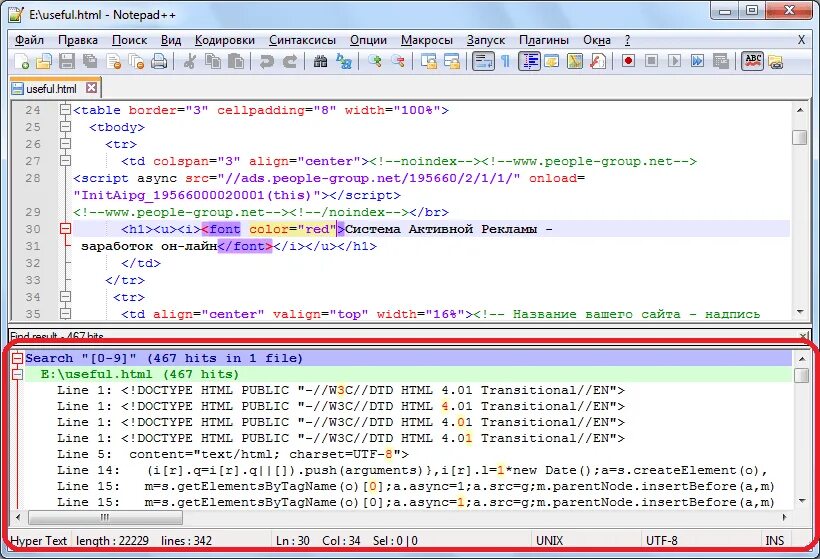Collapse the tbody fold marker at line 25
This screenshot has height=559, width=820.
(65, 127)
